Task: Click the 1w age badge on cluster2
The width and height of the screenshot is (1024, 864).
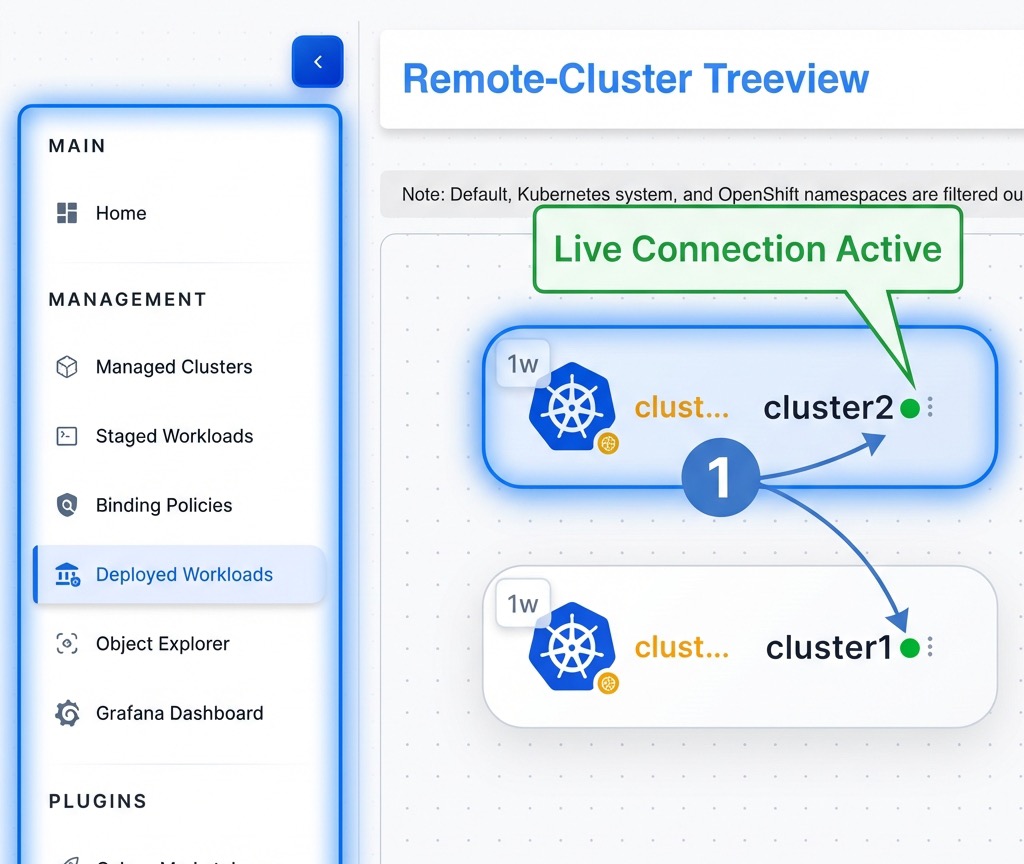Action: [x=523, y=365]
